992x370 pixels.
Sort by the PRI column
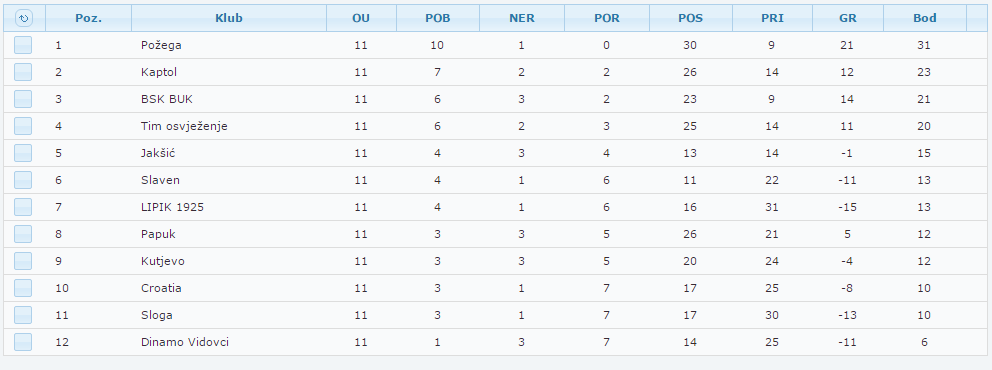tap(772, 18)
